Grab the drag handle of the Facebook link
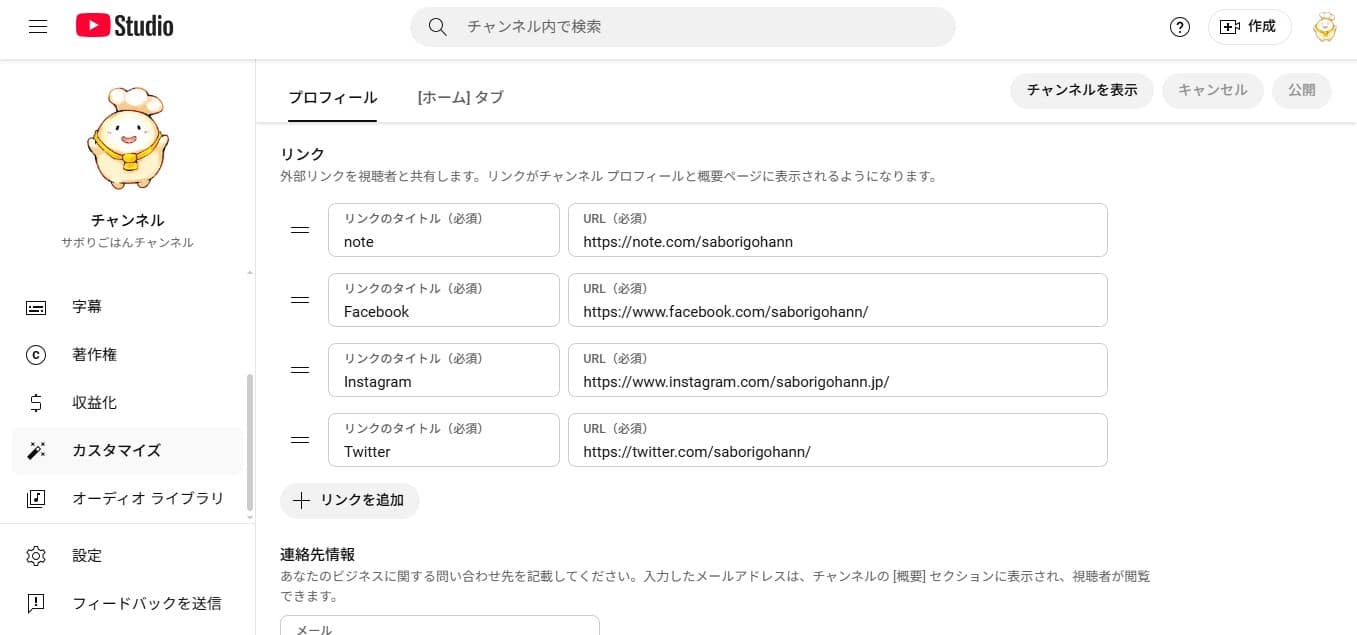This screenshot has height=635, width=1357. [x=300, y=300]
